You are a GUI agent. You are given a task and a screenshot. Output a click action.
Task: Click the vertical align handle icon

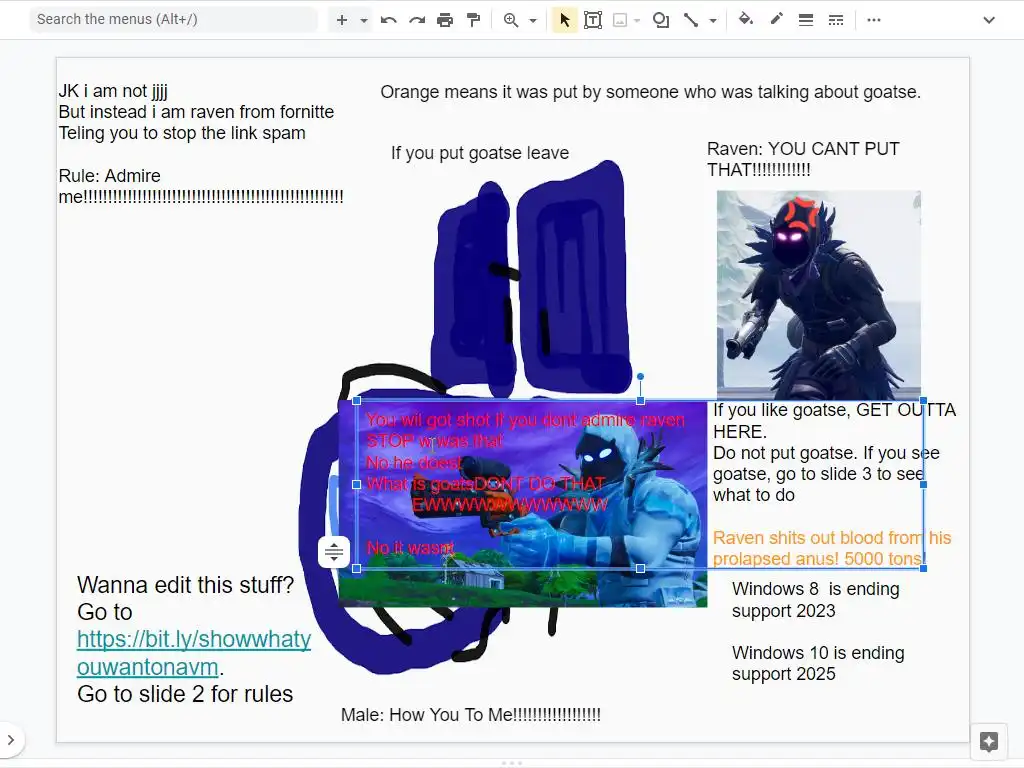click(x=334, y=552)
